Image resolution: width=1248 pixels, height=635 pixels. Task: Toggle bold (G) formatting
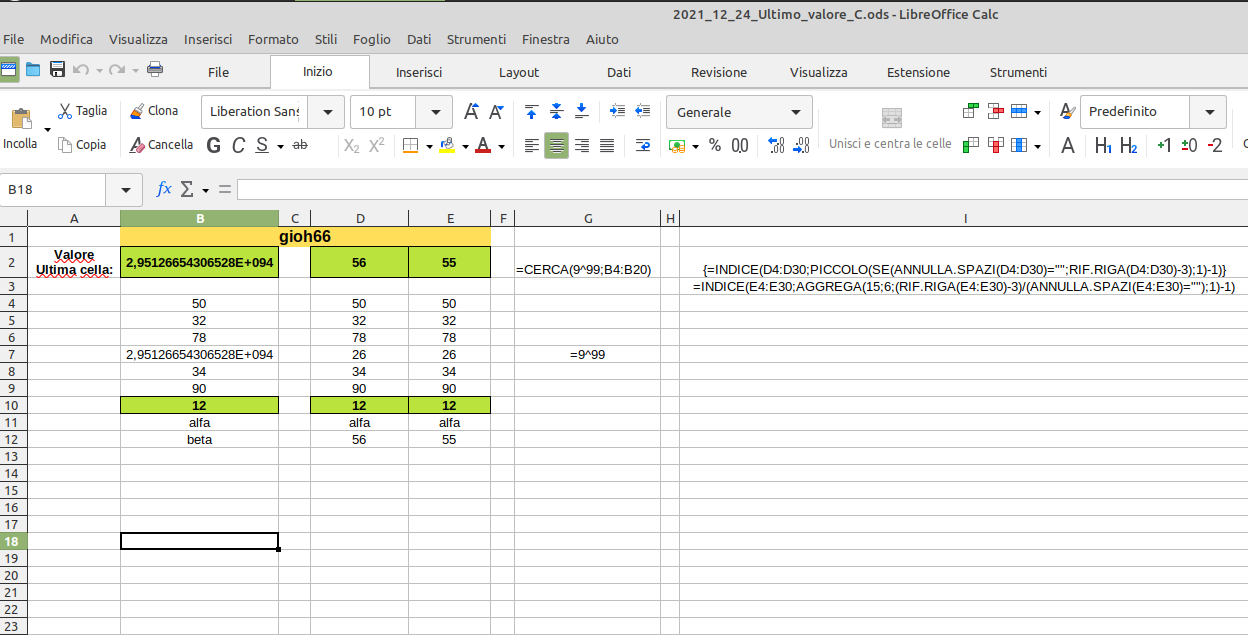pos(213,146)
